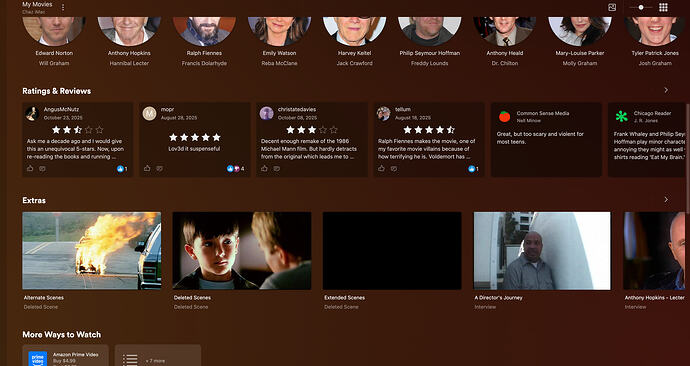Open the Chicago Reader review card
The width and height of the screenshot is (690, 366).
click(x=646, y=140)
